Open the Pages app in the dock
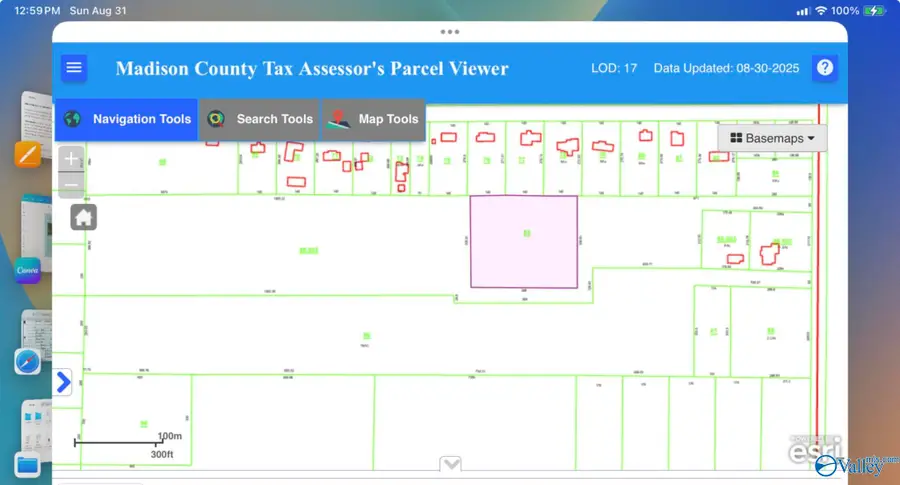Screen dimensions: 900x485 27,154
